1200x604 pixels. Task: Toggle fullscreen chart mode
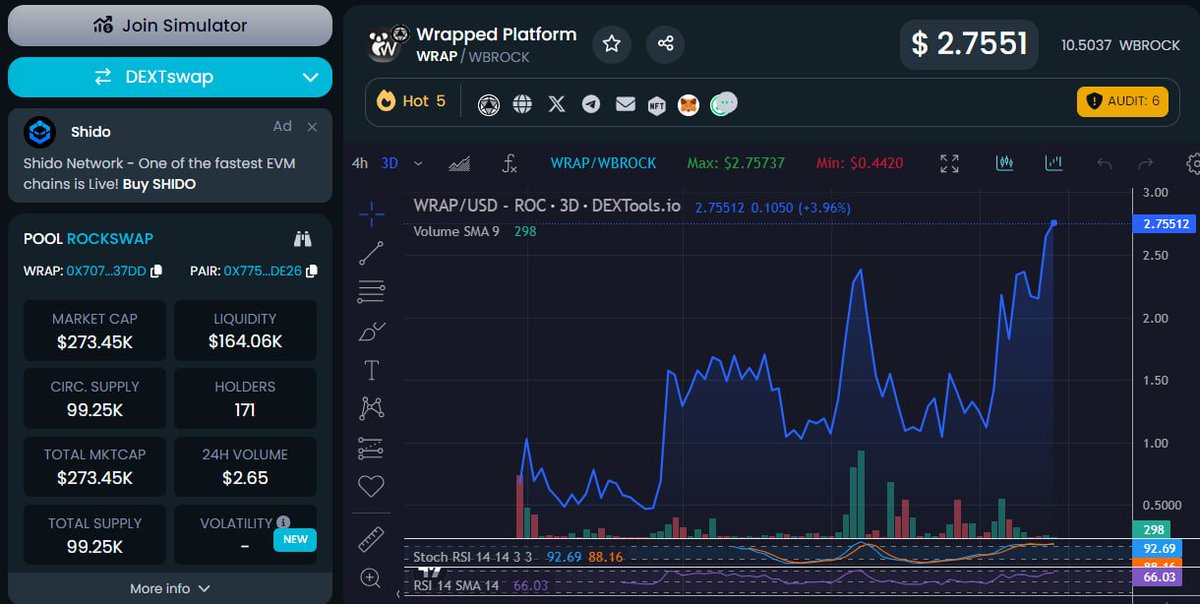(x=950, y=163)
